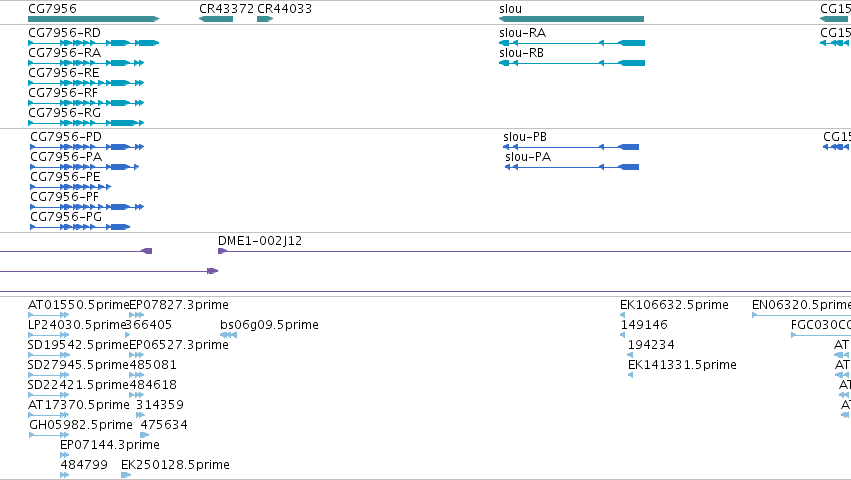
Task: Select the CR43372 gene label
Action: 226,8
